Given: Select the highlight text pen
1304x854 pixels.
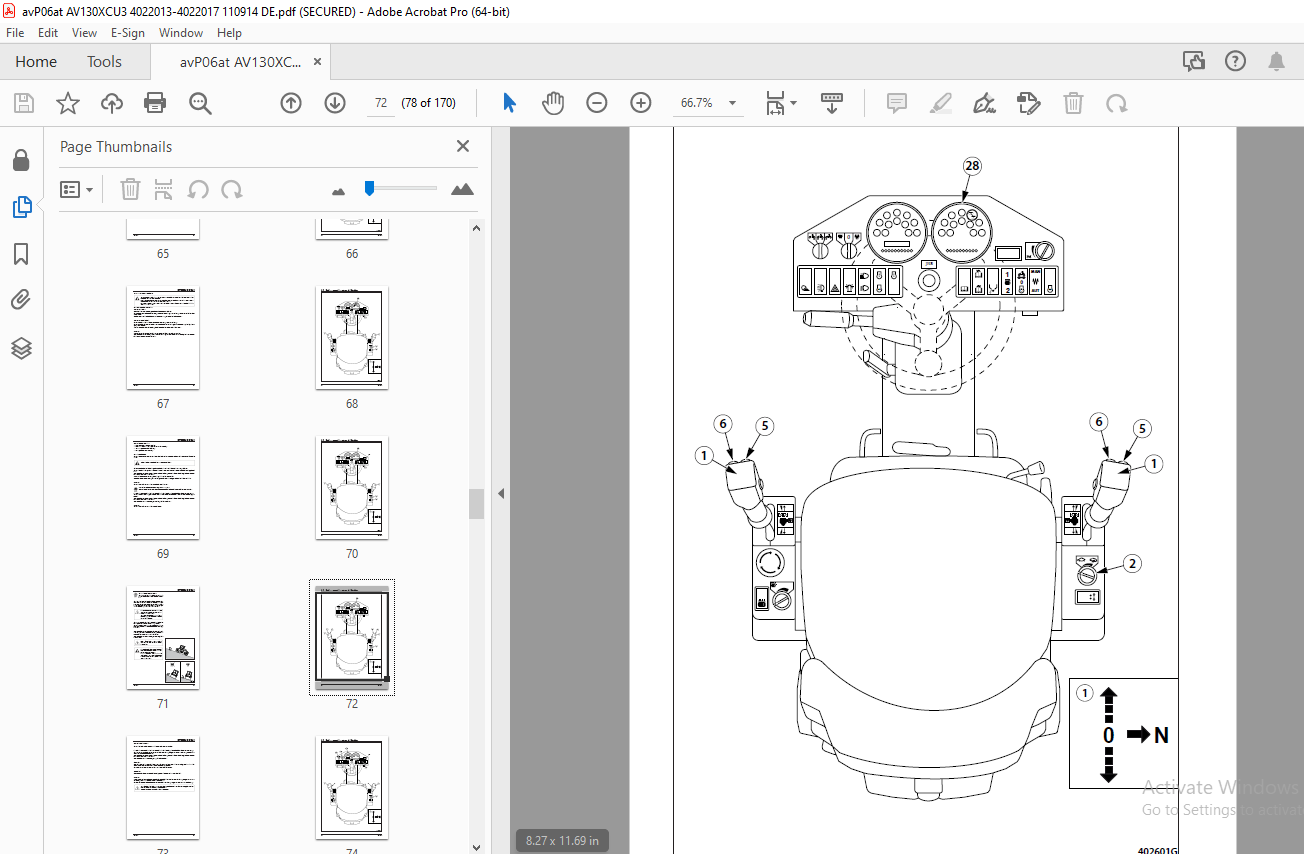Looking at the screenshot, I should pyautogui.click(x=941, y=103).
